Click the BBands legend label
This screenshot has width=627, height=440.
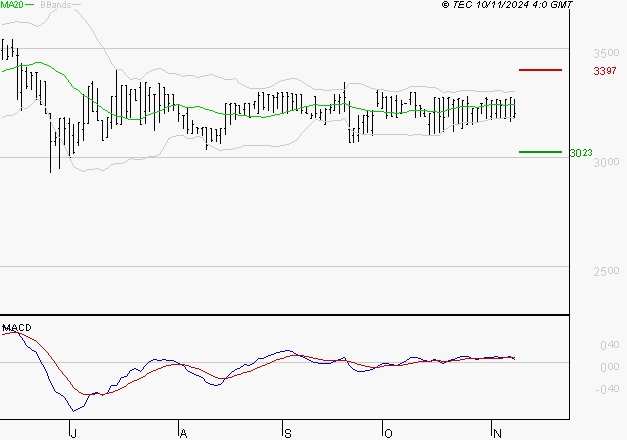click(x=56, y=5)
